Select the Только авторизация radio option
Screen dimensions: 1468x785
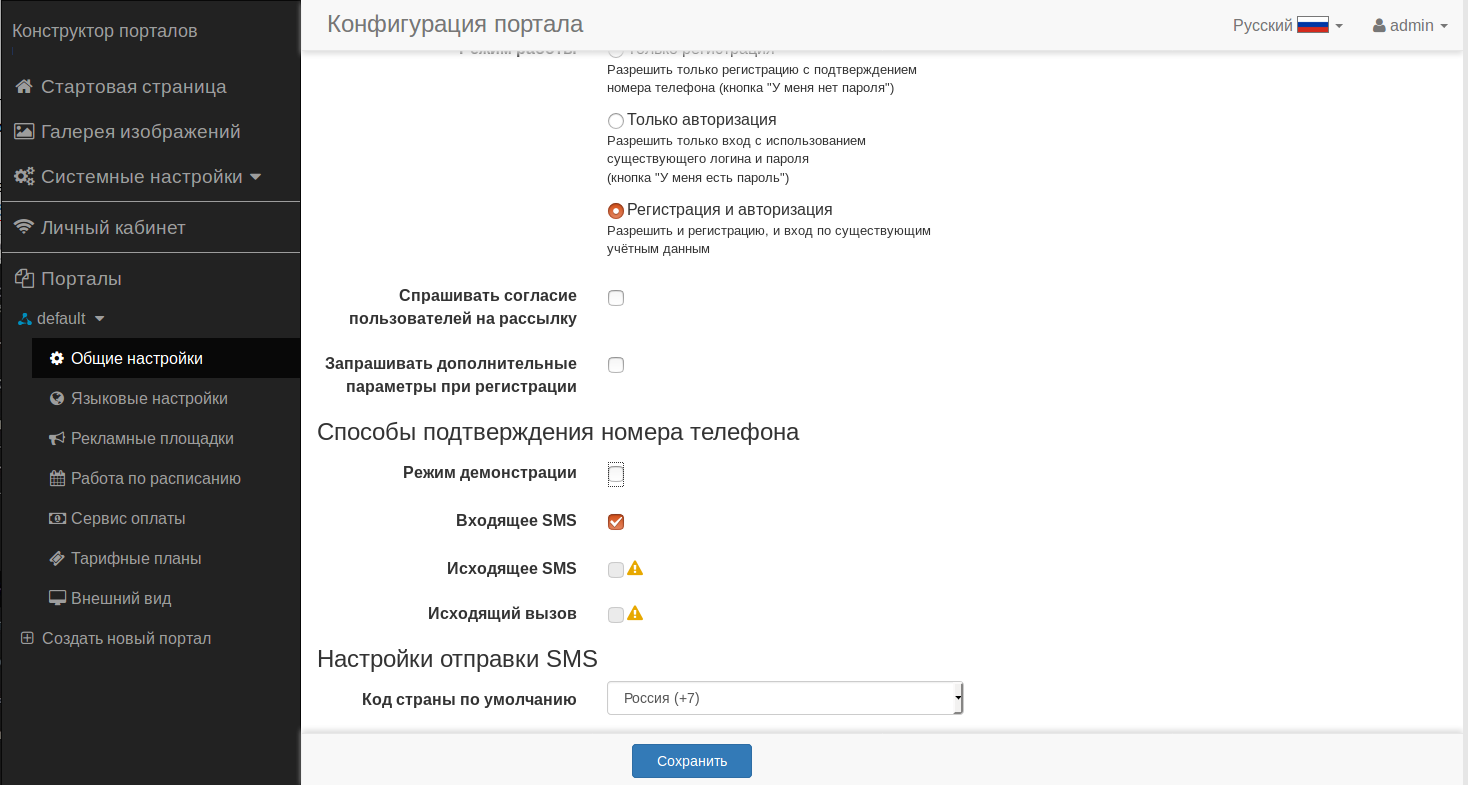[x=616, y=121]
